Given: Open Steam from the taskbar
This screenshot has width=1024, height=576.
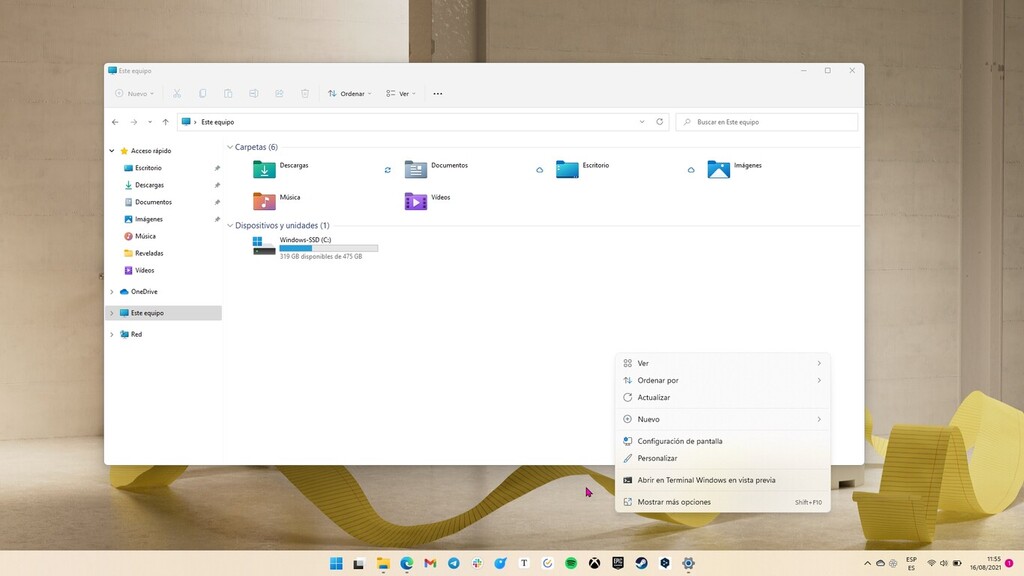Looking at the screenshot, I should [643, 563].
